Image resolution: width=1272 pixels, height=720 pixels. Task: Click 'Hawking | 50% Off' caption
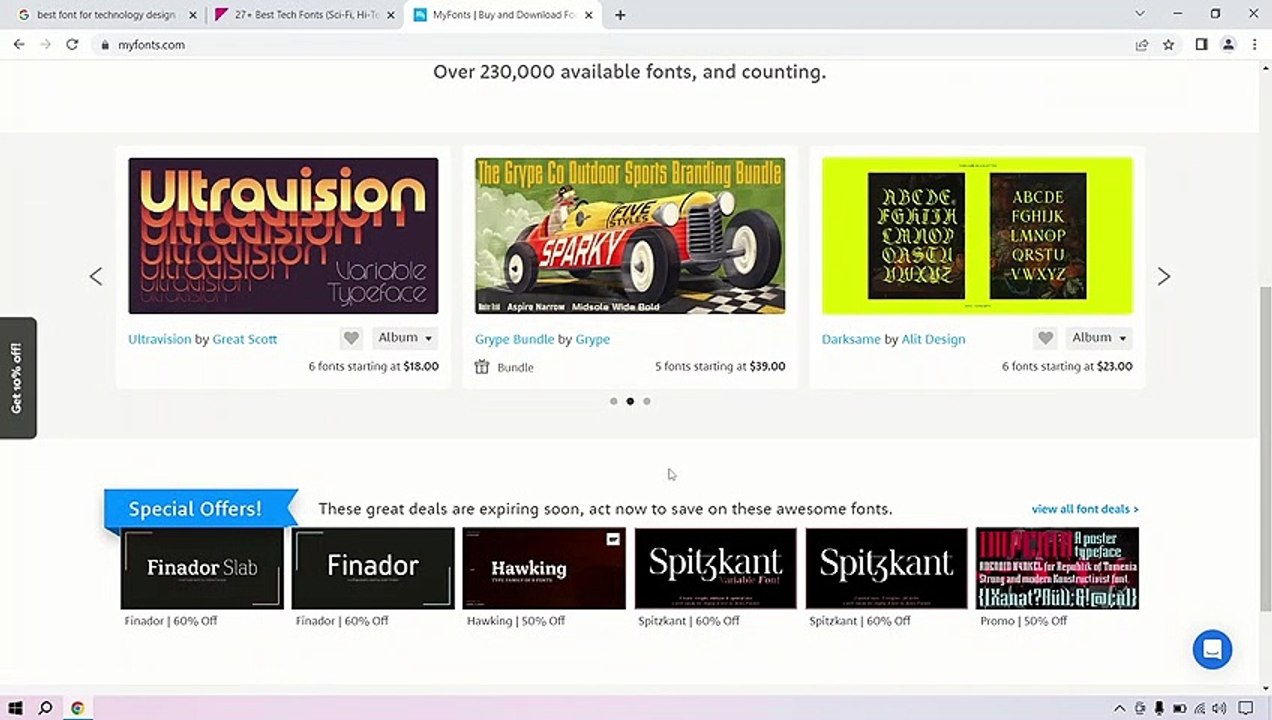[x=516, y=621]
